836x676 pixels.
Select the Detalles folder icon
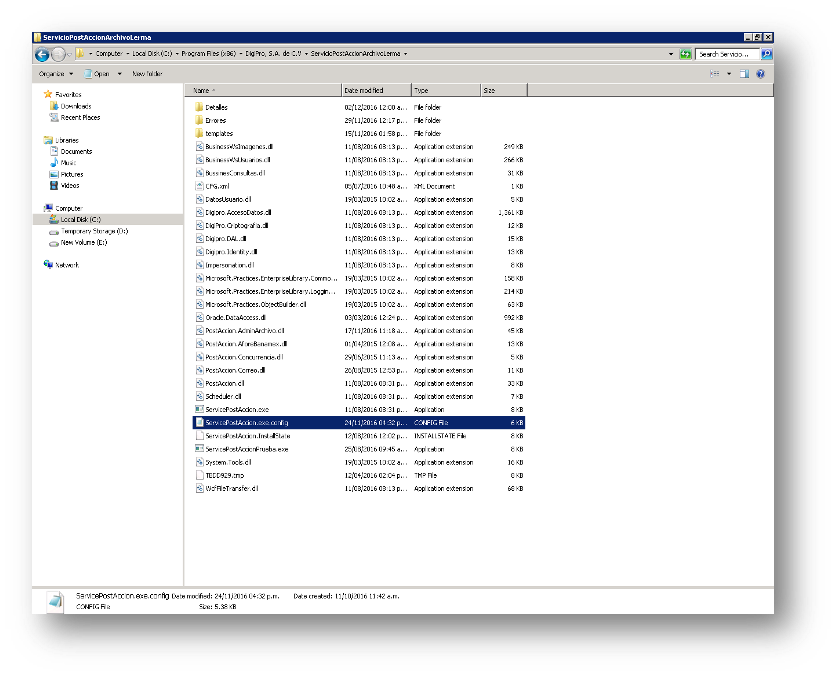(199, 107)
